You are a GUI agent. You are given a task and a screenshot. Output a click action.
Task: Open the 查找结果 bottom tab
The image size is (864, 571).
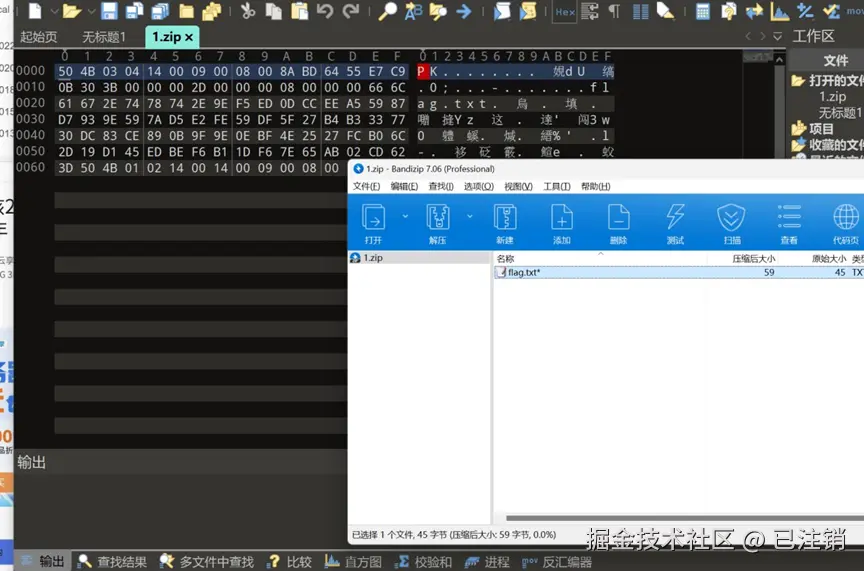[x=112, y=561]
